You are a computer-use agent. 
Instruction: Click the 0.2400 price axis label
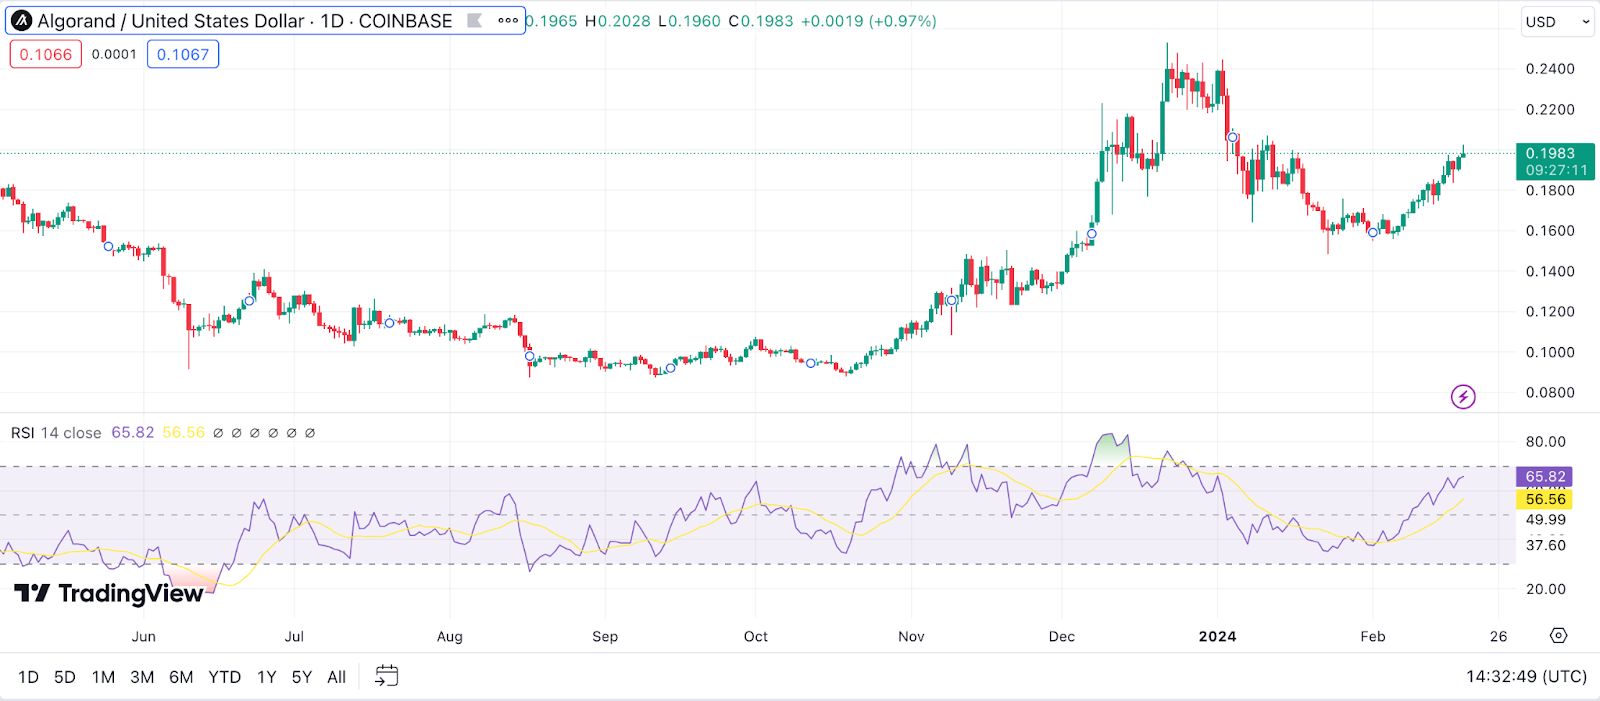[x=1550, y=69]
